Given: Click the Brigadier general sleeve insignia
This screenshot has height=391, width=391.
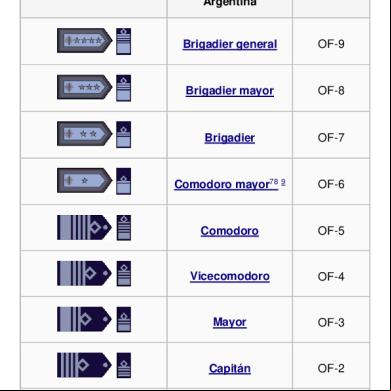Looking at the screenshot, I should (x=124, y=41).
